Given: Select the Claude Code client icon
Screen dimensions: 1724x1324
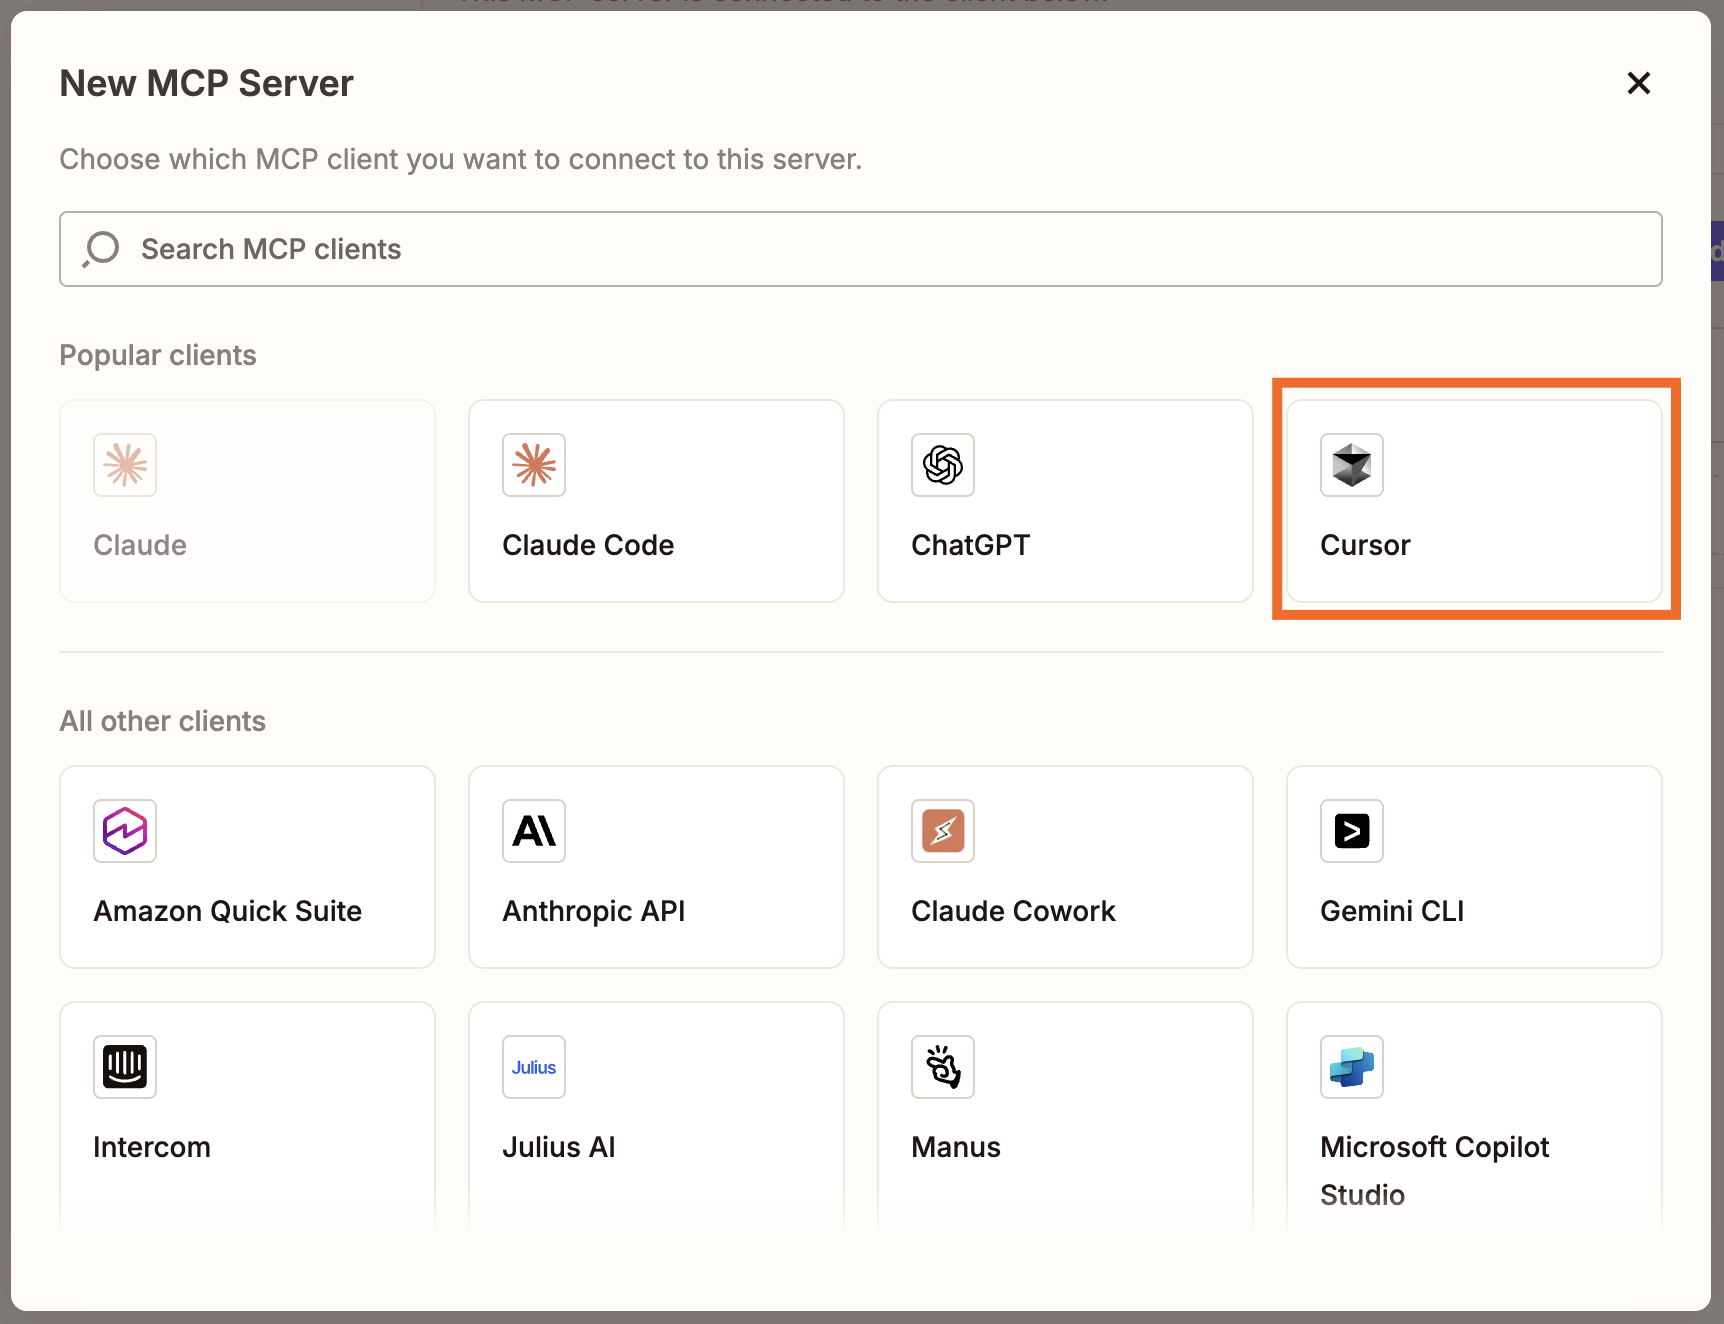Looking at the screenshot, I should [534, 465].
